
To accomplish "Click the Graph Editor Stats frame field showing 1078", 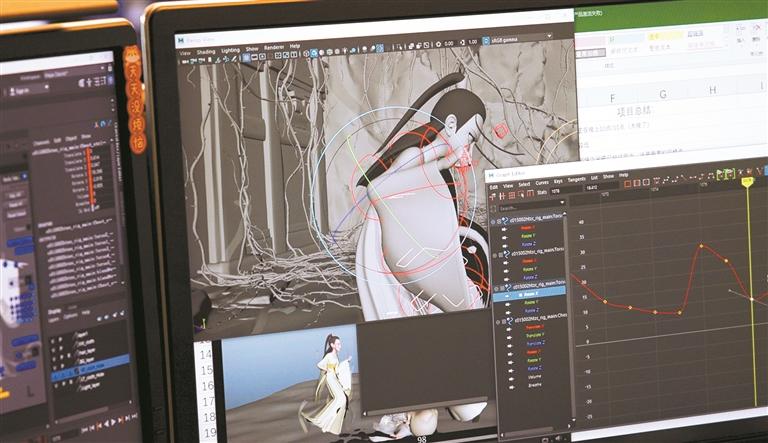I will [567, 191].
